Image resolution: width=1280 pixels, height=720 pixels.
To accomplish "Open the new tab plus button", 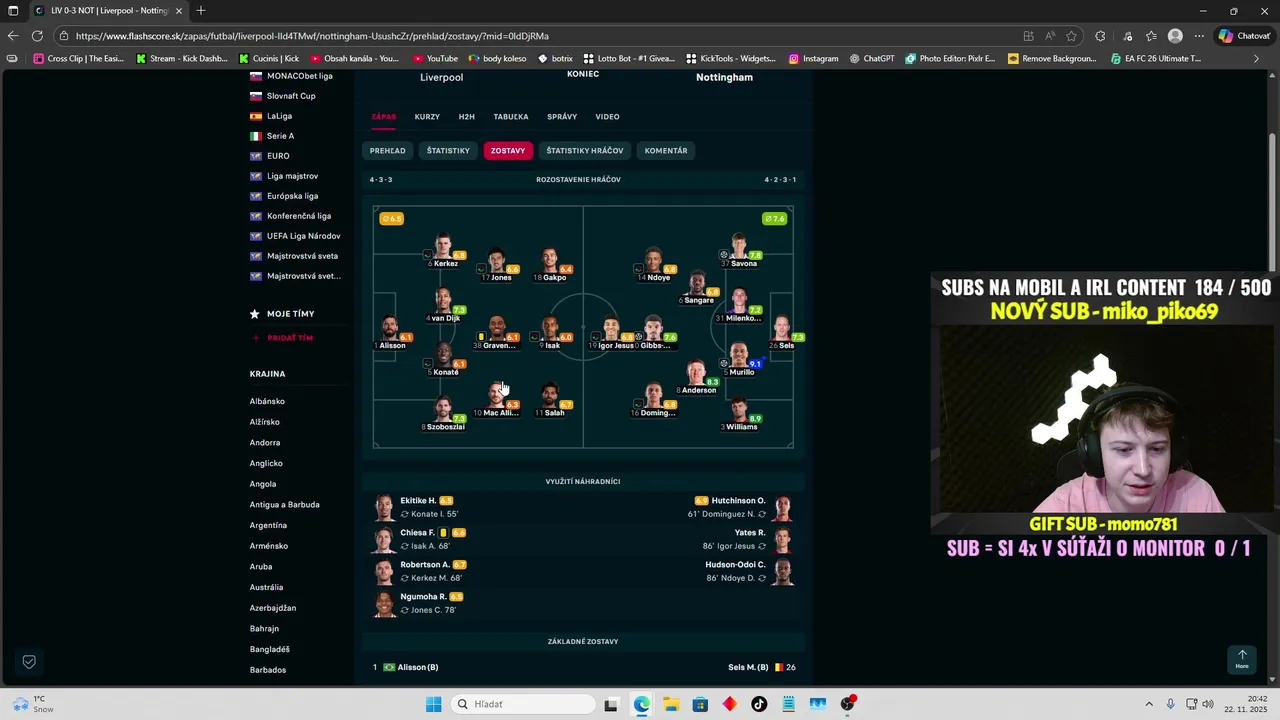I will tap(201, 11).
